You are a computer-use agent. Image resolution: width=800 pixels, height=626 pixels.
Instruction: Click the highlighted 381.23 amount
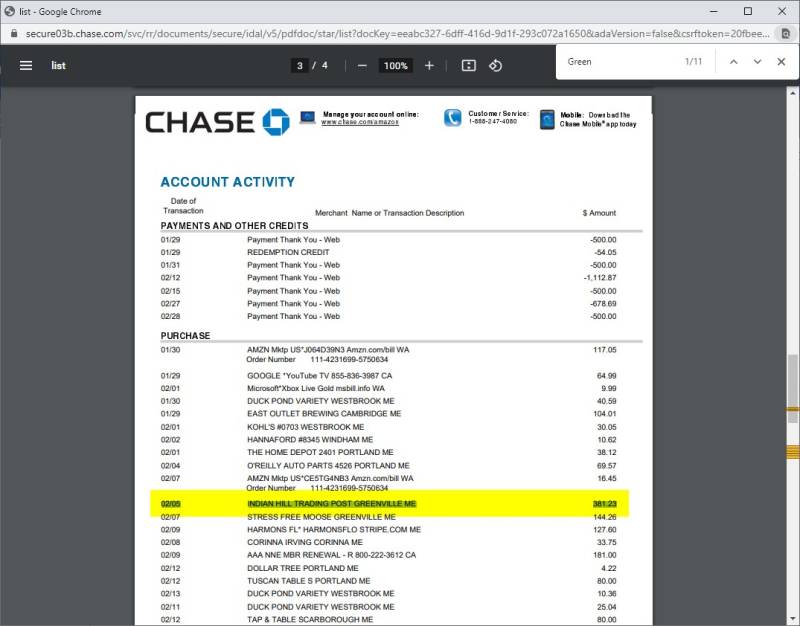pyautogui.click(x=605, y=504)
